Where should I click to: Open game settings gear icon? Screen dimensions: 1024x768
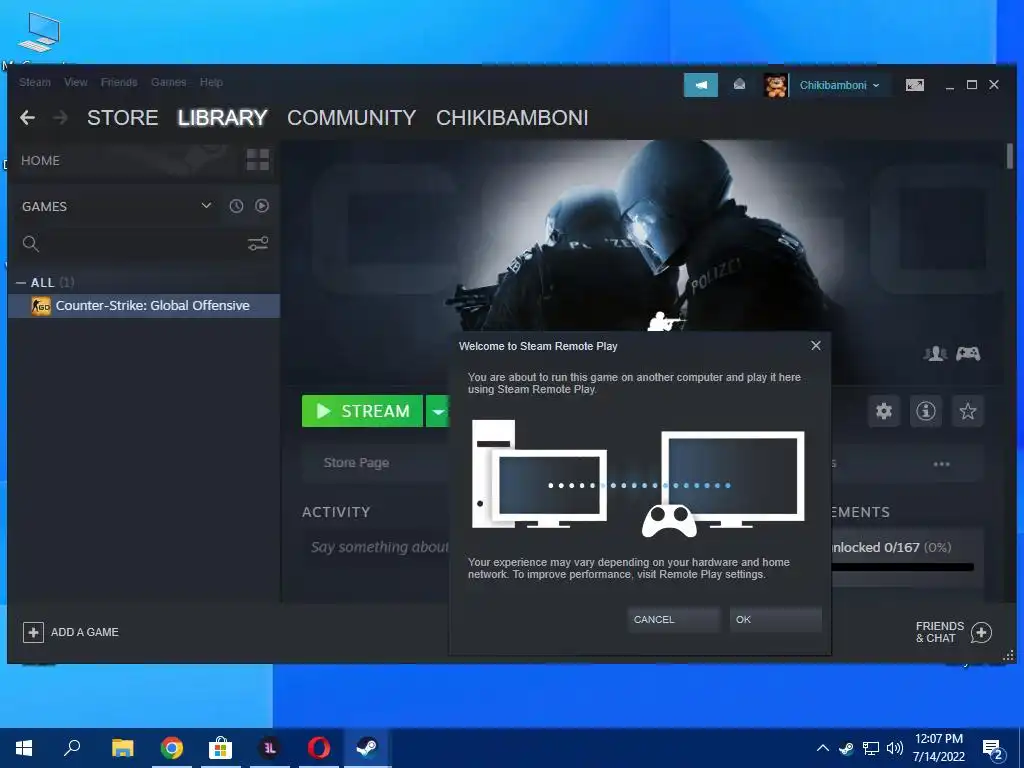point(884,411)
